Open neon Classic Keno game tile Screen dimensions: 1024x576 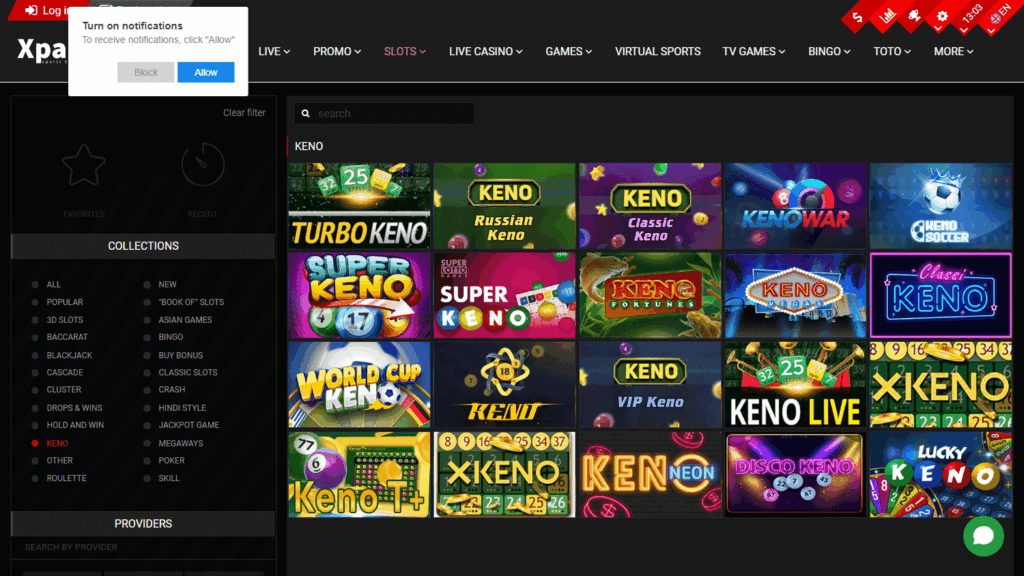940,295
